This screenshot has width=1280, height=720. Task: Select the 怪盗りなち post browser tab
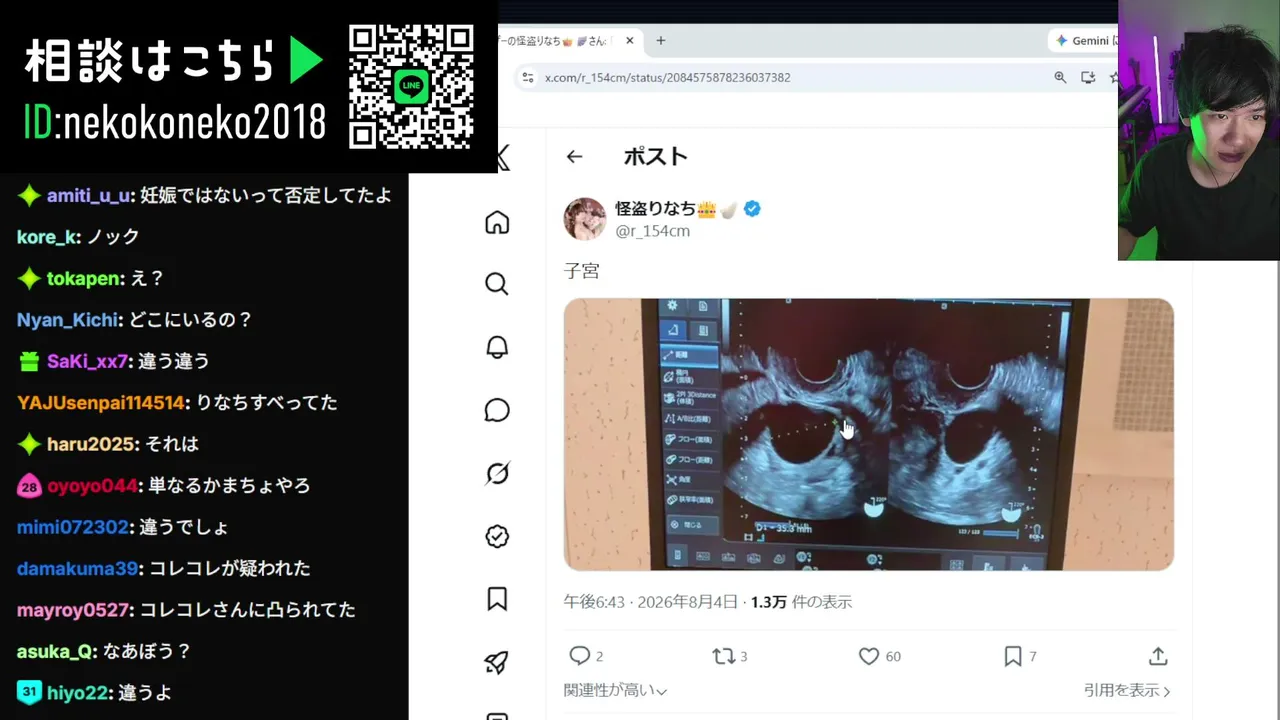[x=560, y=41]
